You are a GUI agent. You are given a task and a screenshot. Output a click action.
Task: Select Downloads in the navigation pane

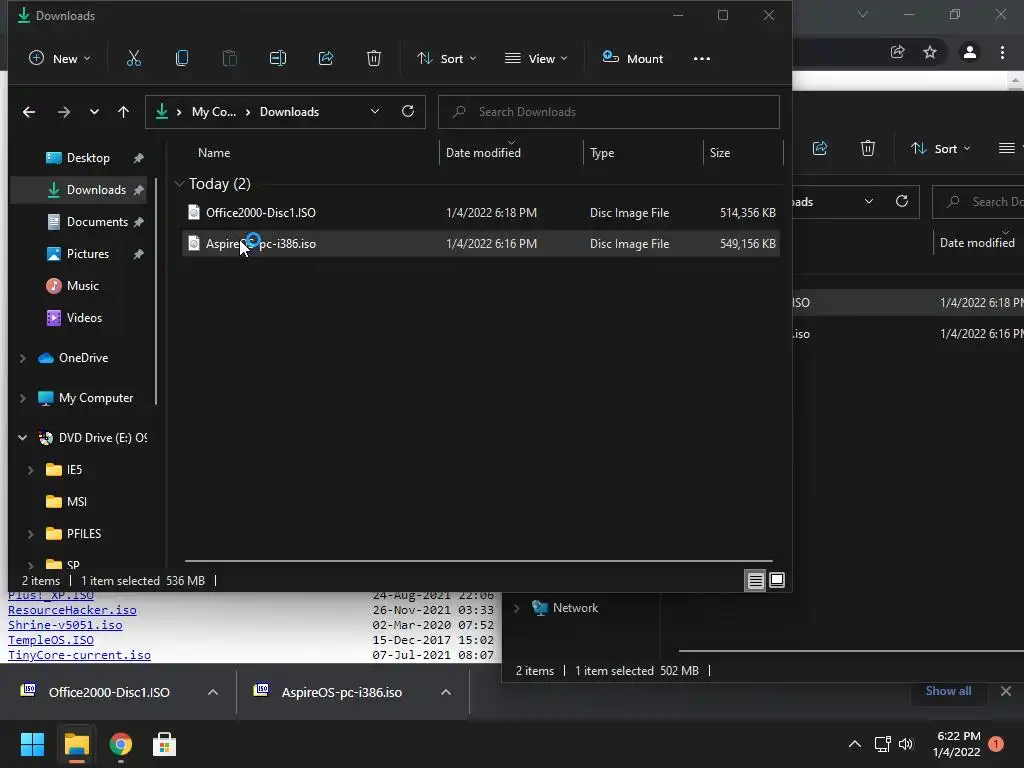click(x=96, y=189)
